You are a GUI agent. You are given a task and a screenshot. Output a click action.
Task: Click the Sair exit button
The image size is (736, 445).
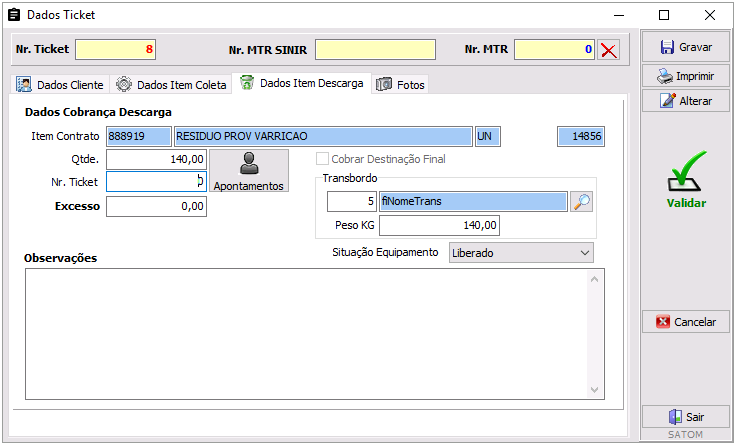(x=686, y=417)
